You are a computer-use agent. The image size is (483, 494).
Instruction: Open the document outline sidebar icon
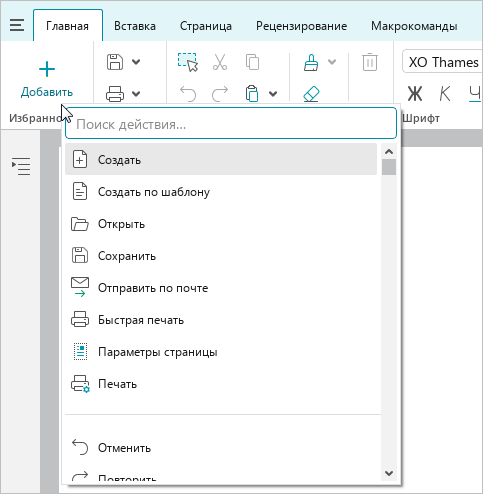tap(21, 166)
